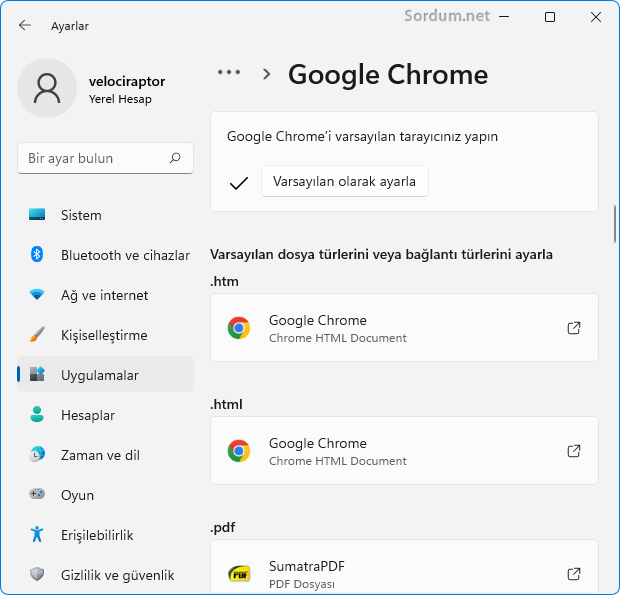Maximize the Ayarlar window
This screenshot has width=620, height=595.
[550, 17]
